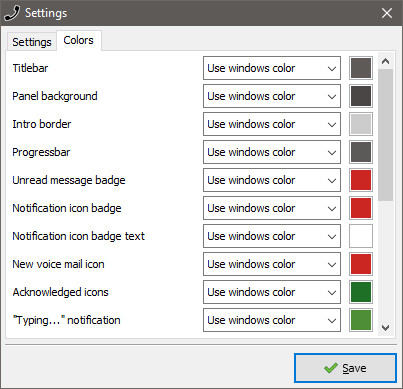
Task: Click the phone icon in the title bar
Action: tap(12, 13)
